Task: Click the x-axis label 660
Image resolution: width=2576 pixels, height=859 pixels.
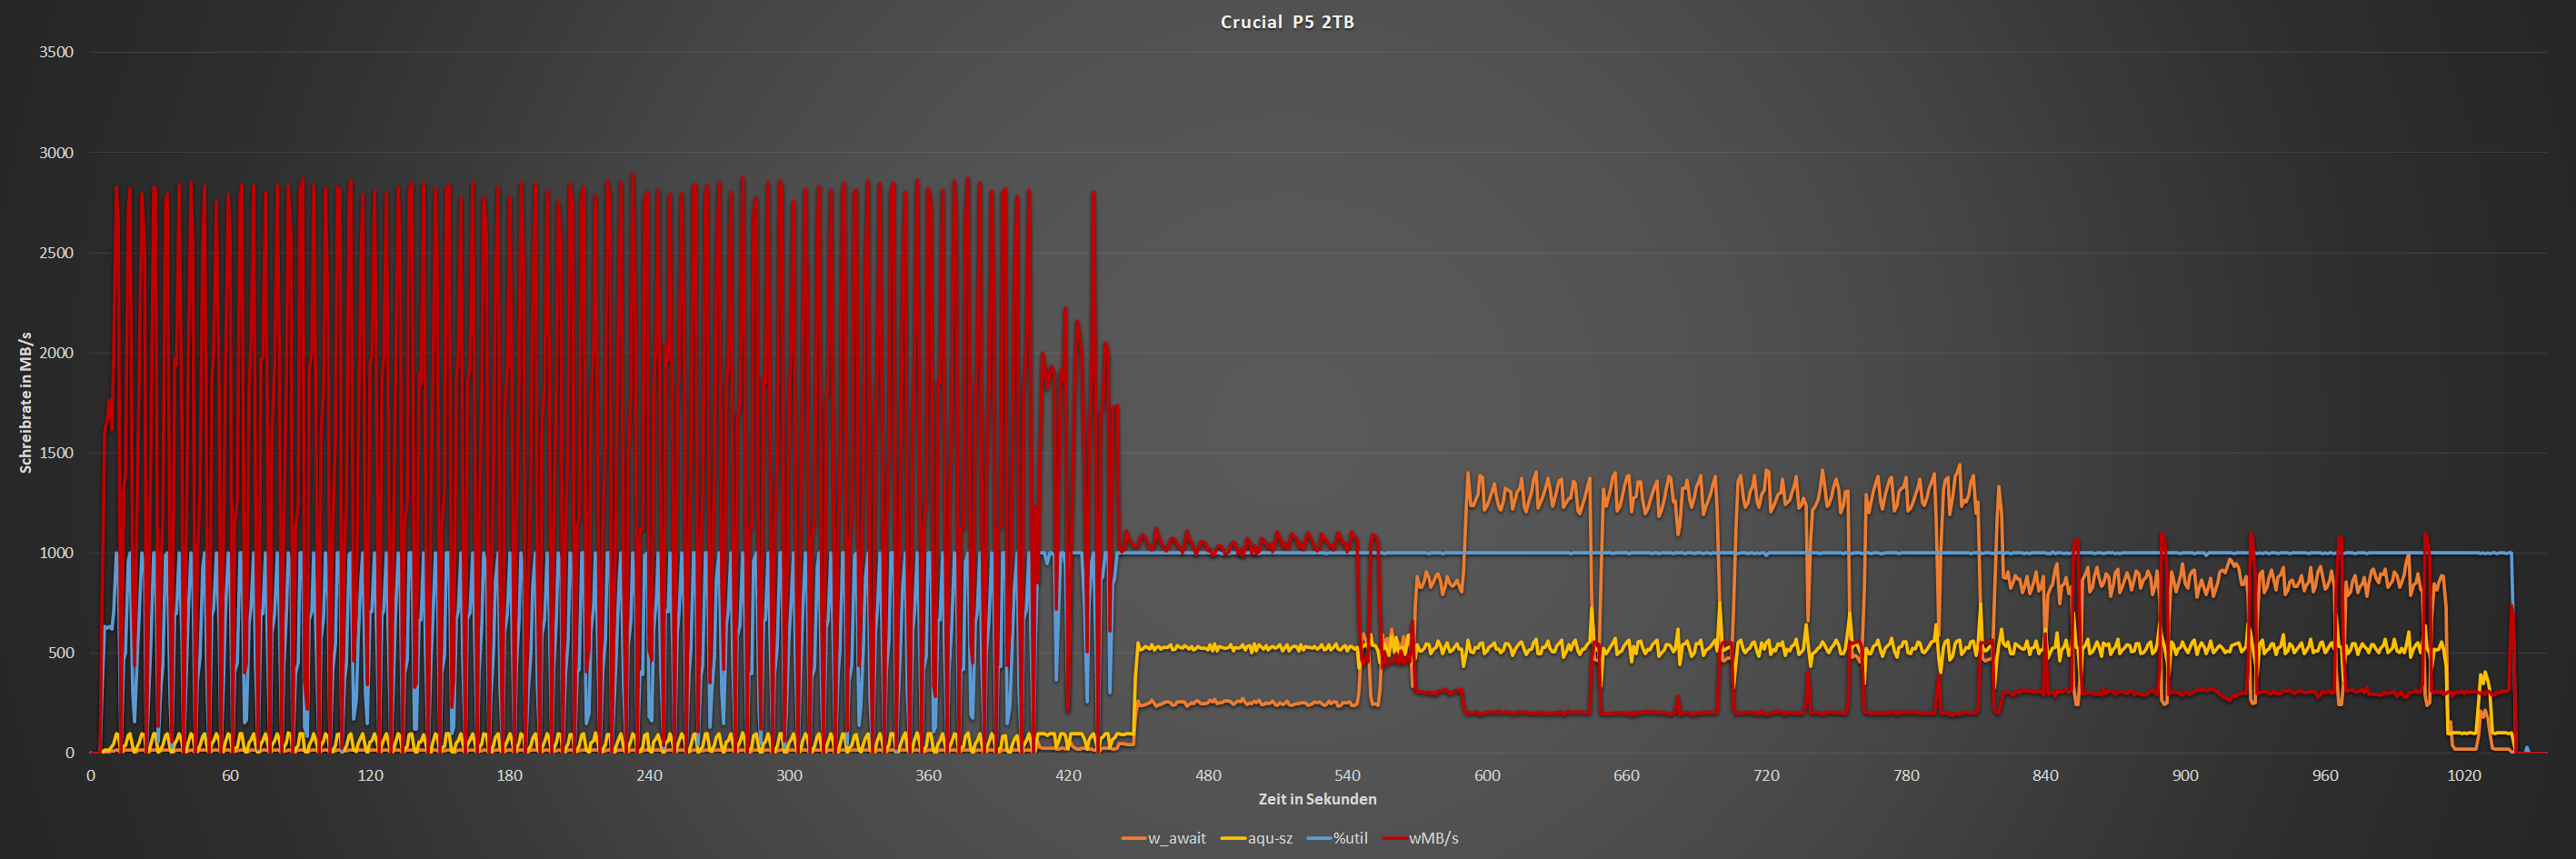Action: pyautogui.click(x=1627, y=775)
